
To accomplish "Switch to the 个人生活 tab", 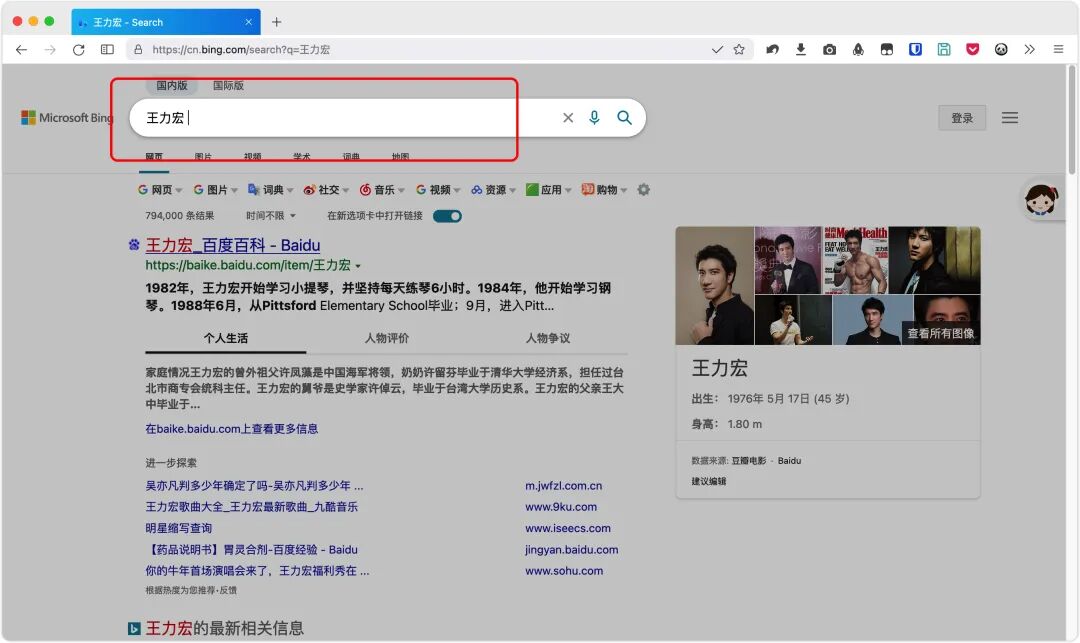I will click(x=225, y=338).
